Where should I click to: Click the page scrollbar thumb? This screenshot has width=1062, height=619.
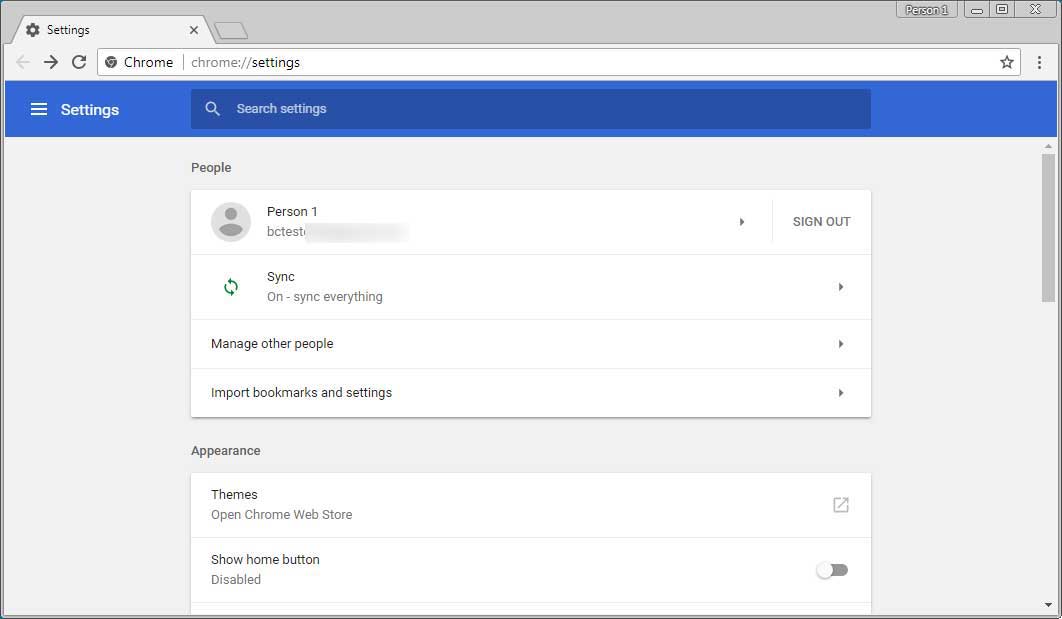coord(1048,228)
